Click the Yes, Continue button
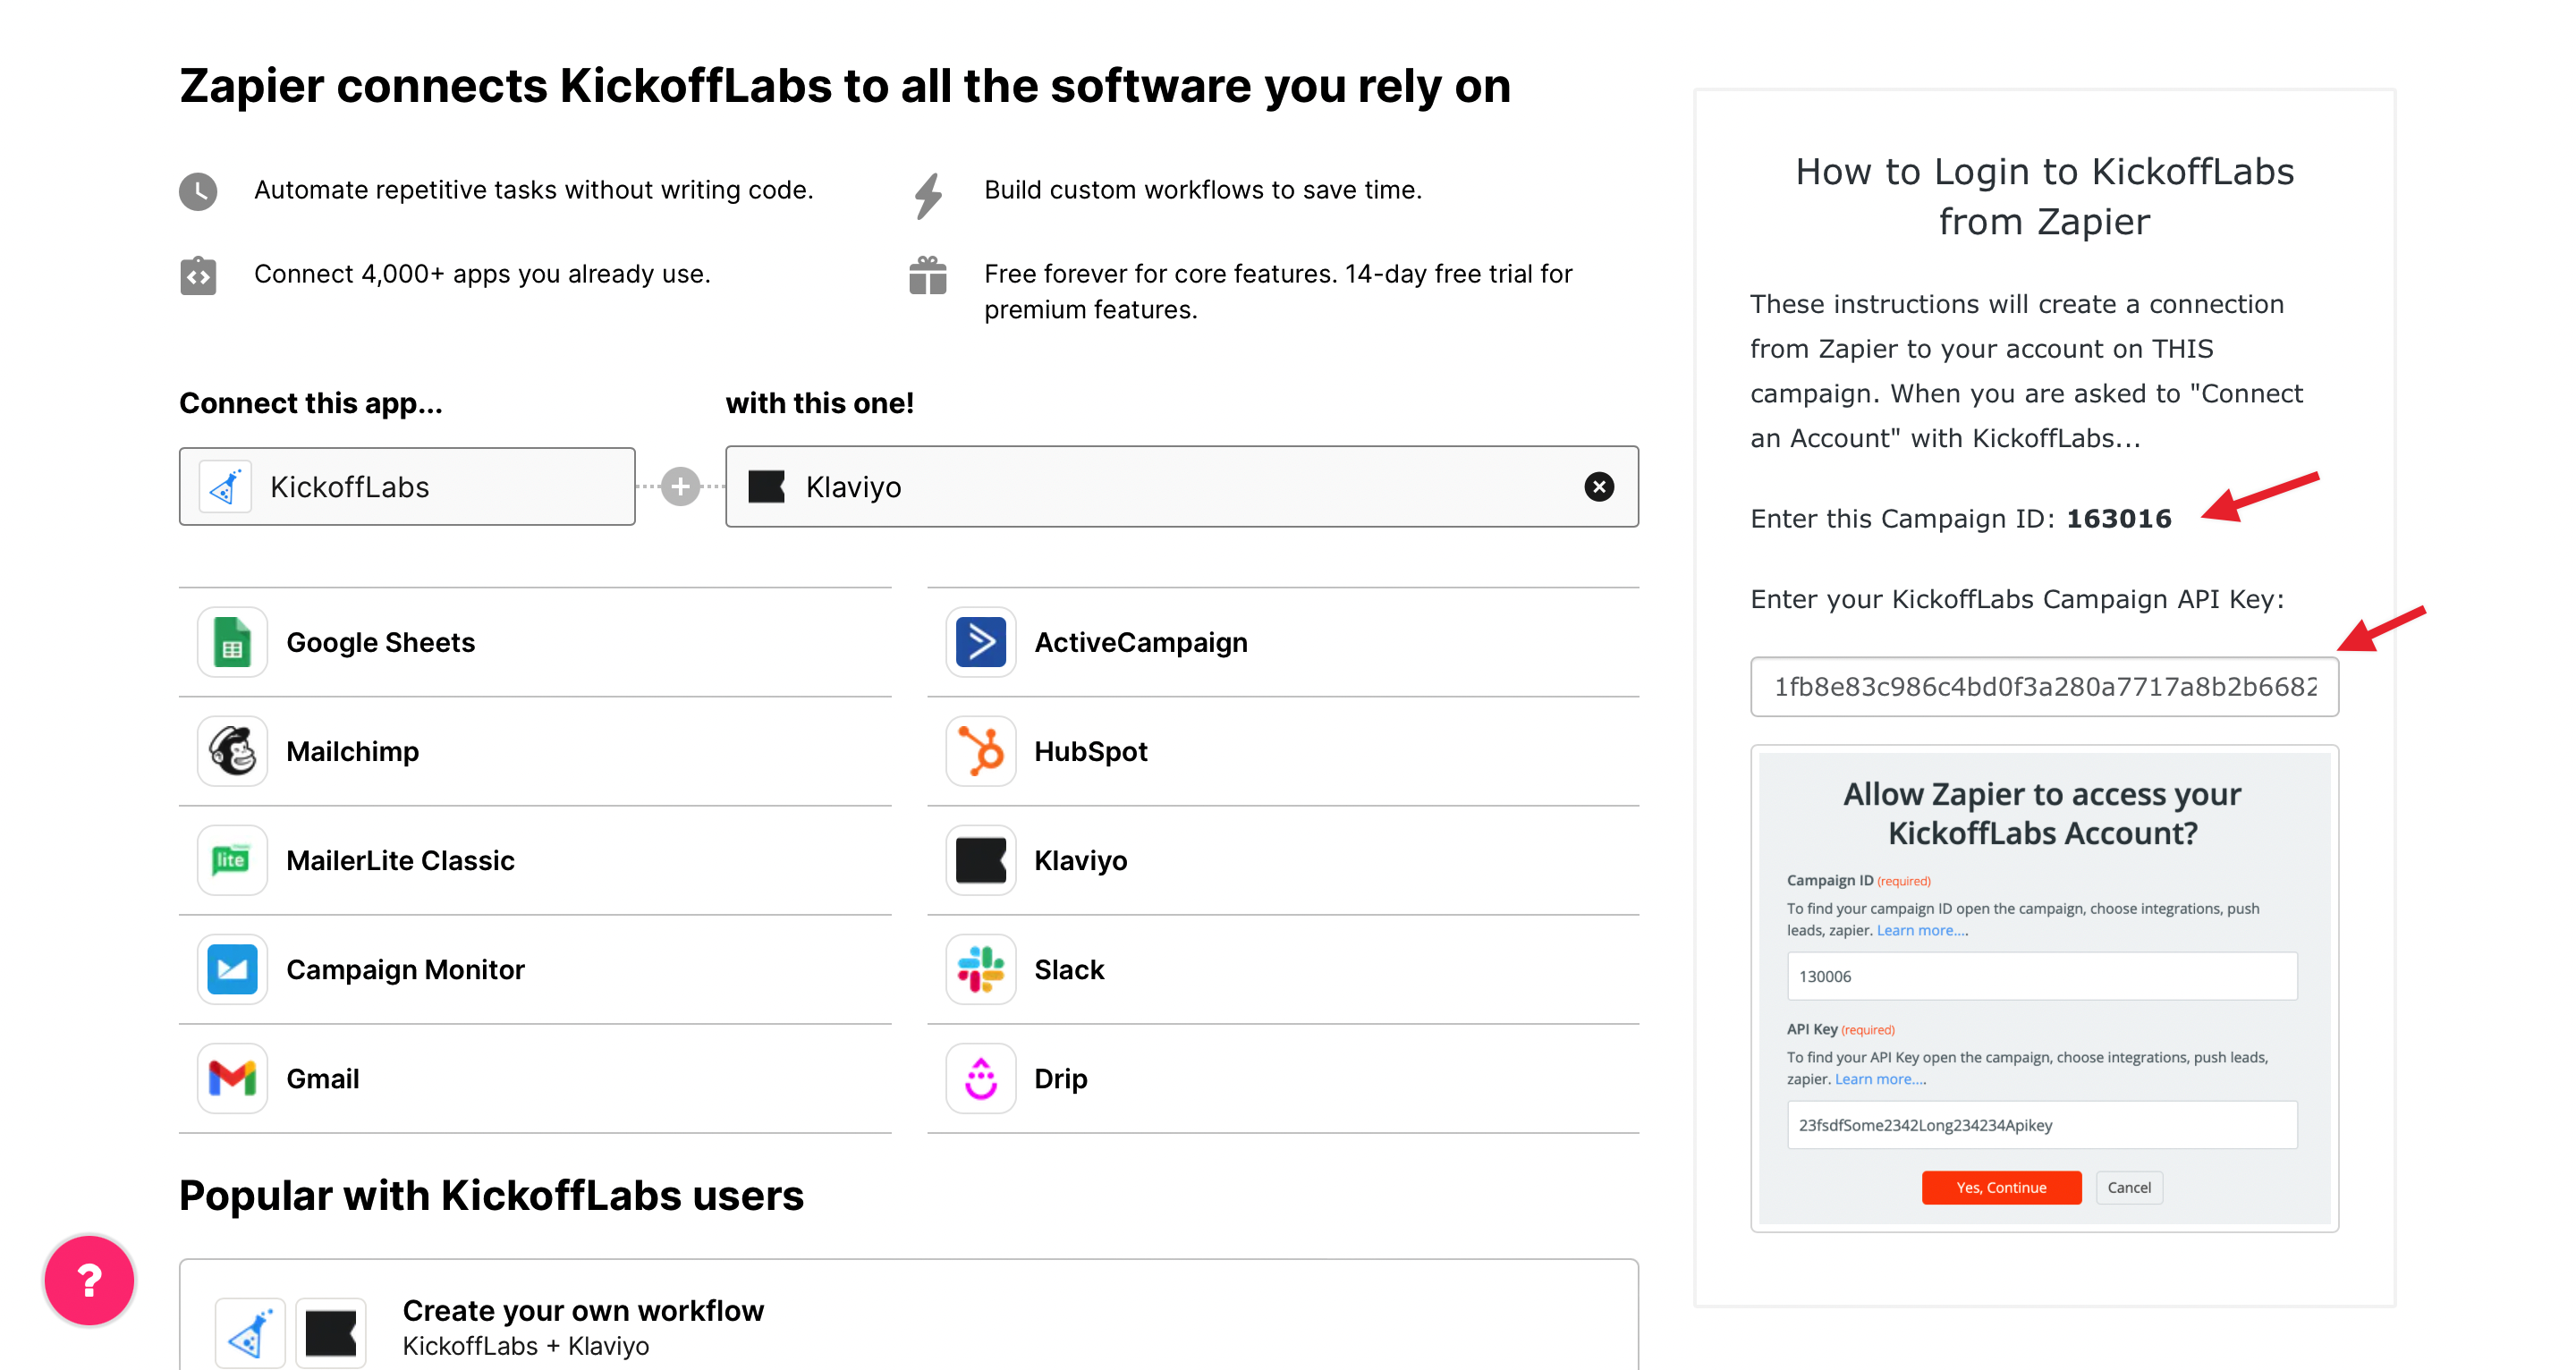2576x1370 pixels. [x=2001, y=1188]
